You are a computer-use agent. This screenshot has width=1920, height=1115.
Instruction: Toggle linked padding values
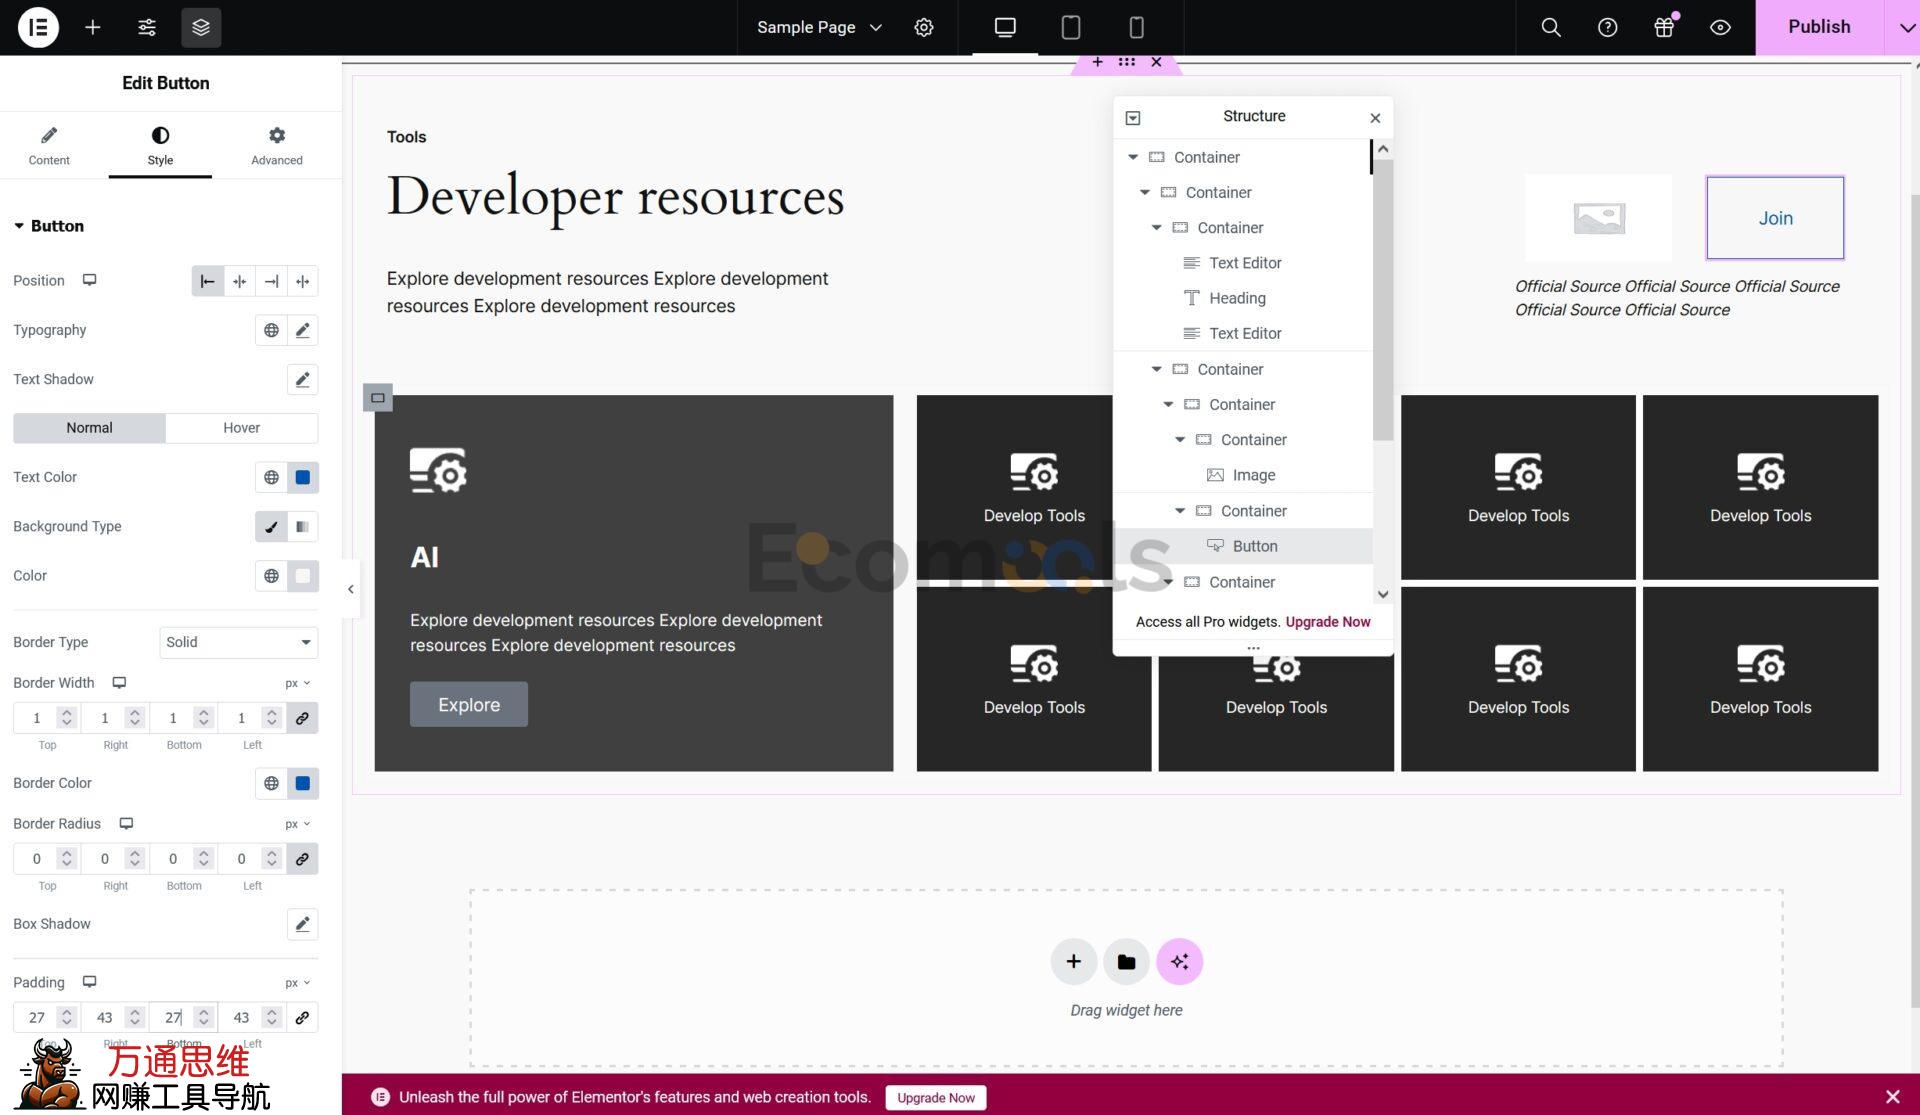pyautogui.click(x=302, y=1017)
